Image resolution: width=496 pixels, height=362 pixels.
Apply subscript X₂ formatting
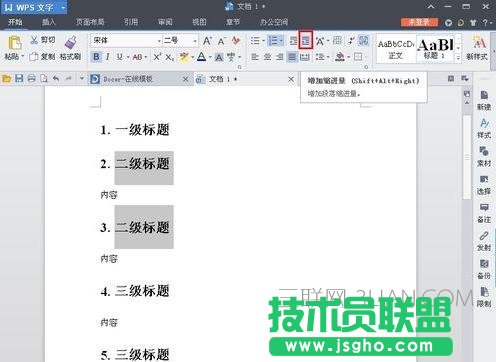tap(169, 57)
